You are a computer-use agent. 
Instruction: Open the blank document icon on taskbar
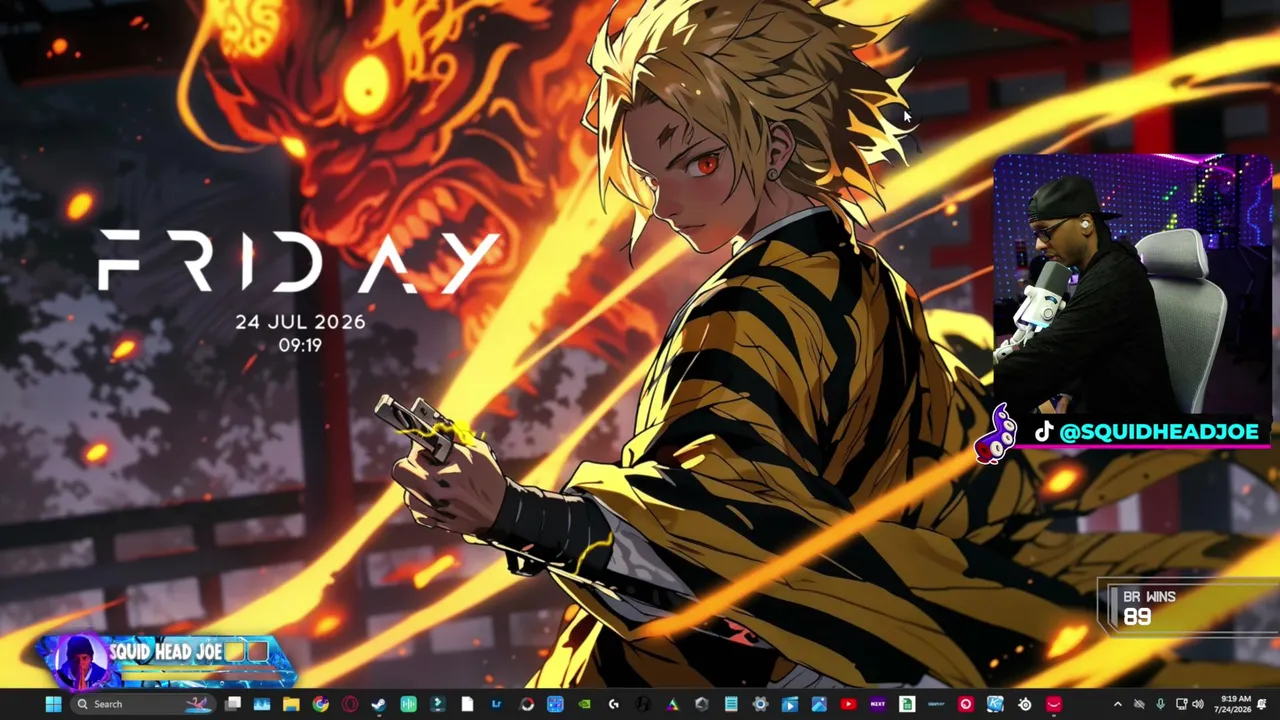click(x=467, y=704)
